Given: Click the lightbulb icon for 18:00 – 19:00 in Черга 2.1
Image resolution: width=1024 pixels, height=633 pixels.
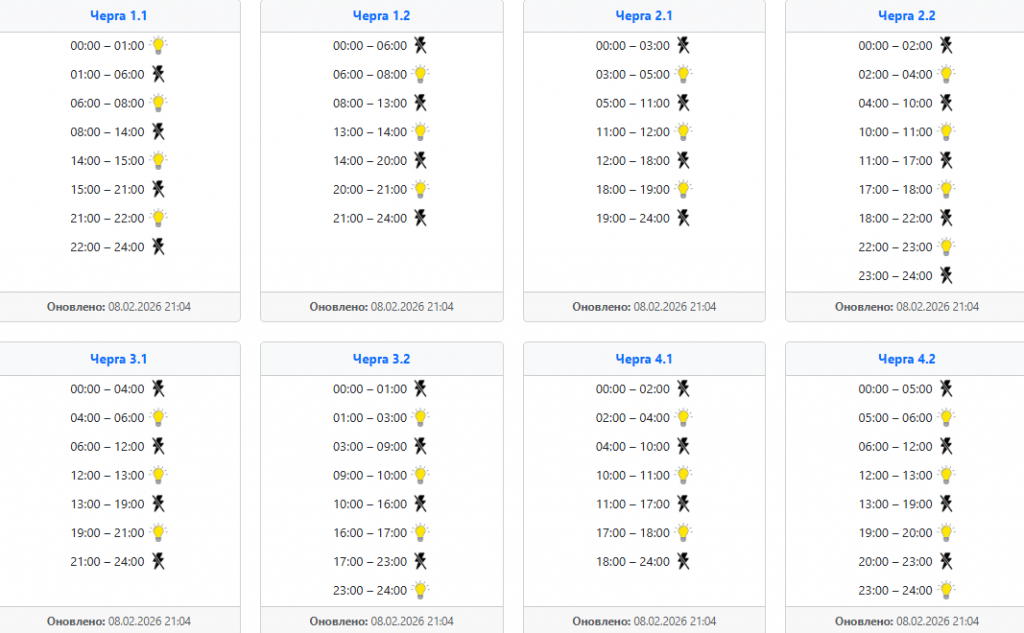Looking at the screenshot, I should (x=684, y=189).
